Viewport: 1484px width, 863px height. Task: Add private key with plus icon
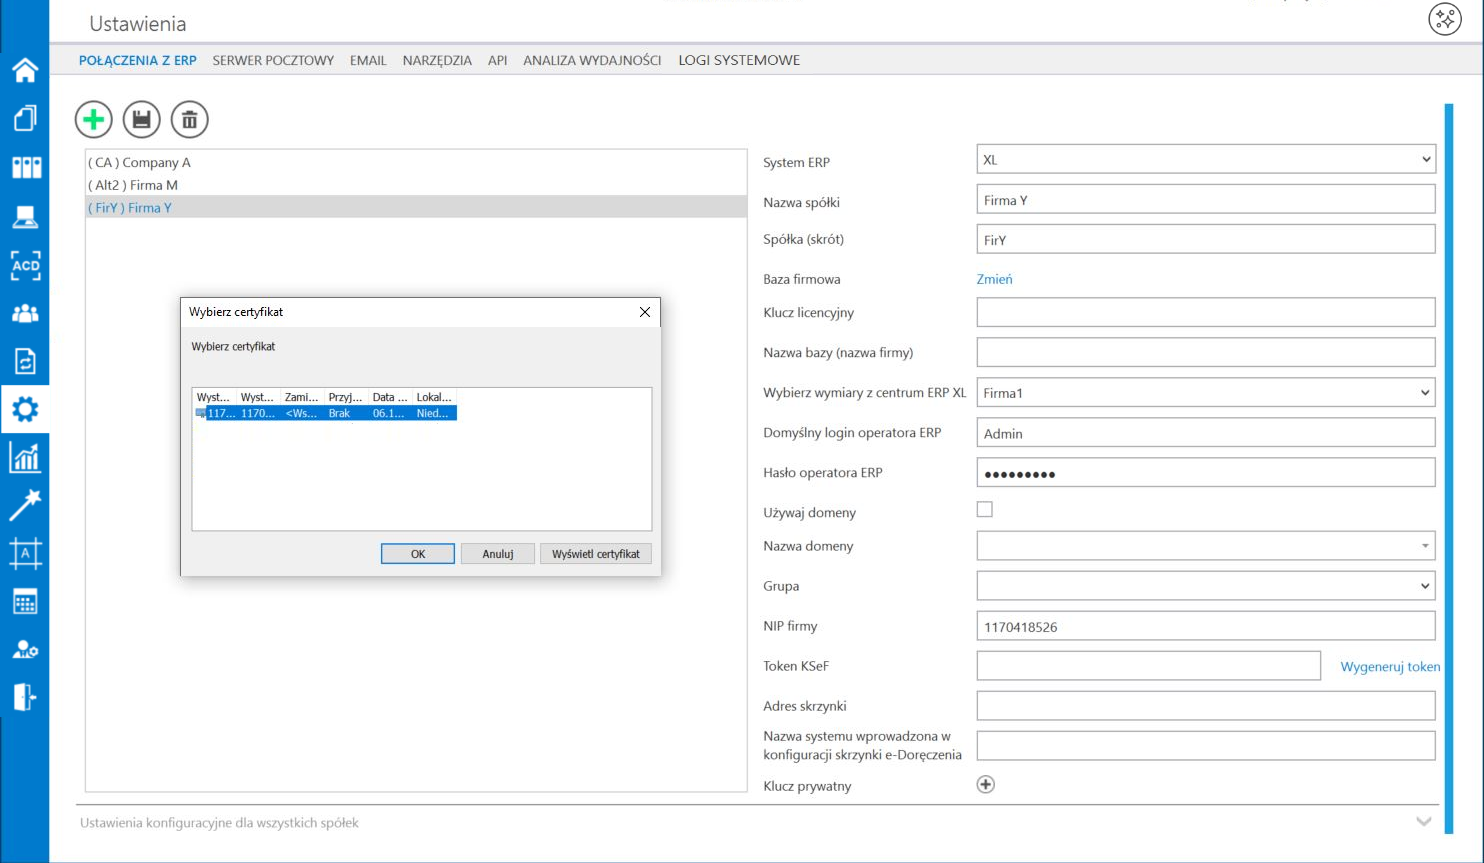[985, 785]
